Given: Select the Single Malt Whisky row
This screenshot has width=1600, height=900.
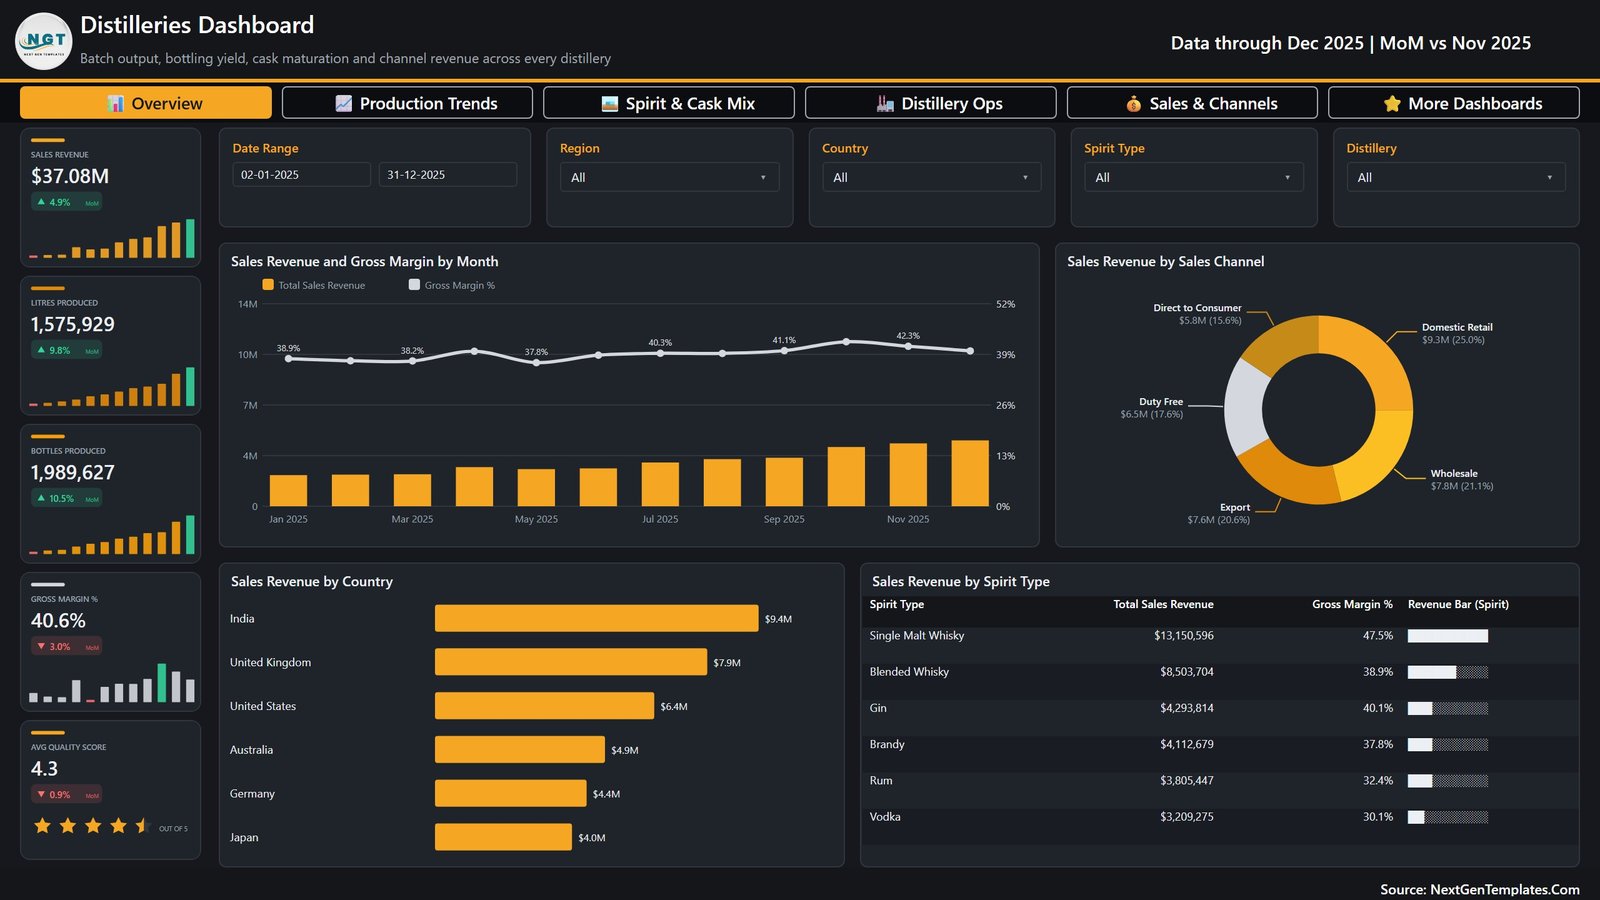Looking at the screenshot, I should coord(1219,636).
